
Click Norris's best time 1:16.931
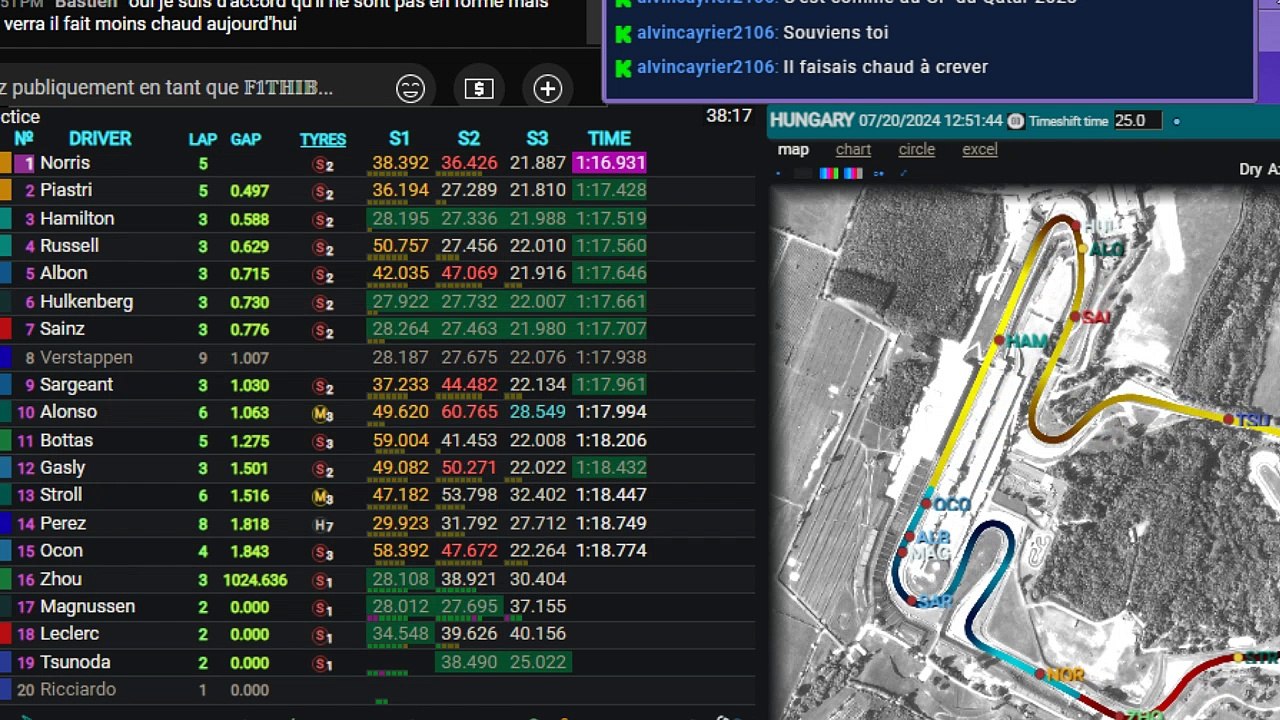coord(609,163)
